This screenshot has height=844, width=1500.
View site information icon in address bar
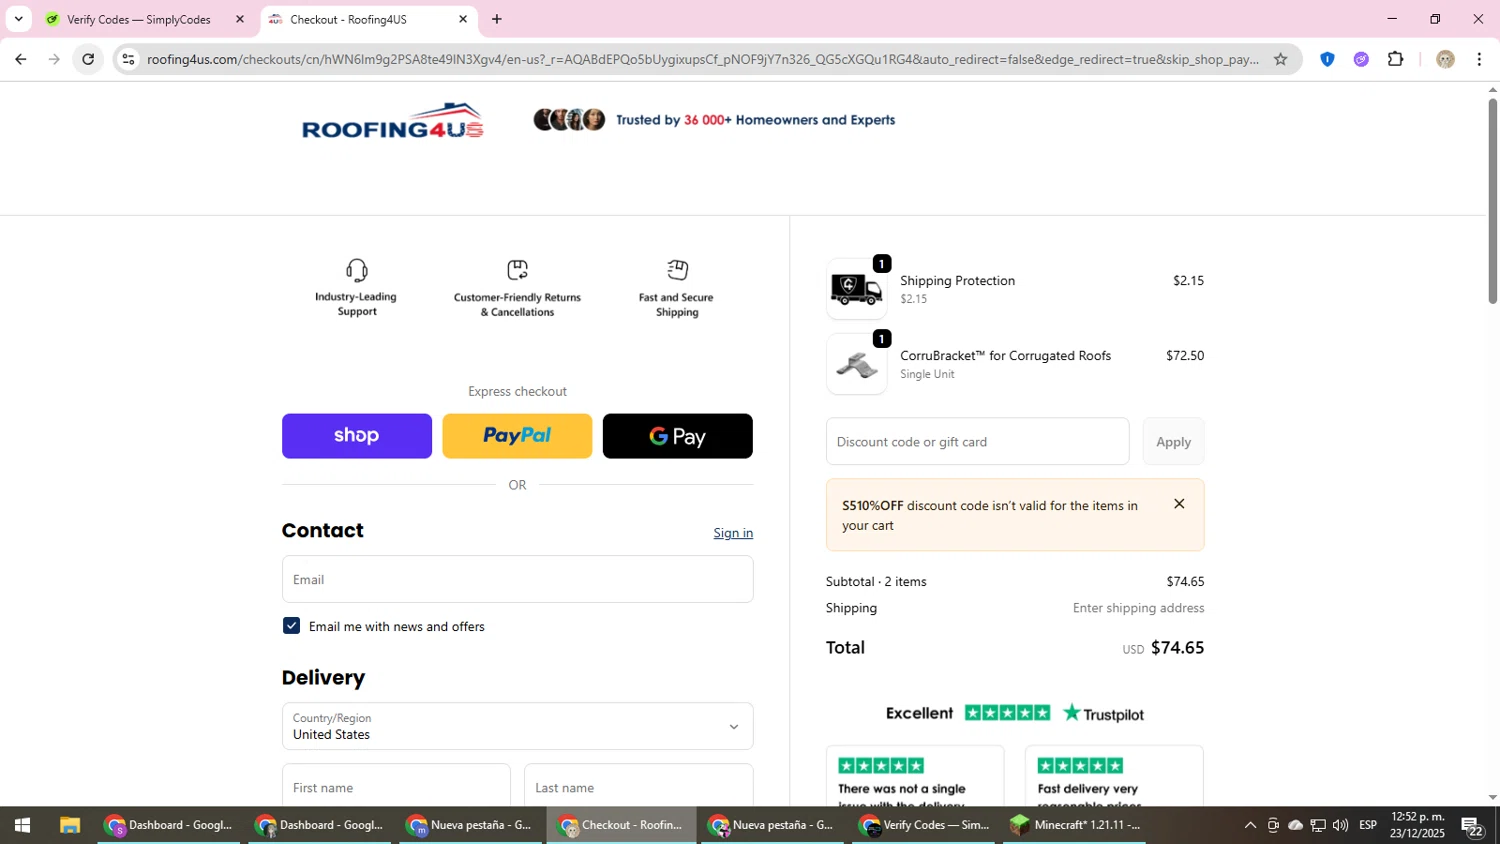tap(128, 59)
